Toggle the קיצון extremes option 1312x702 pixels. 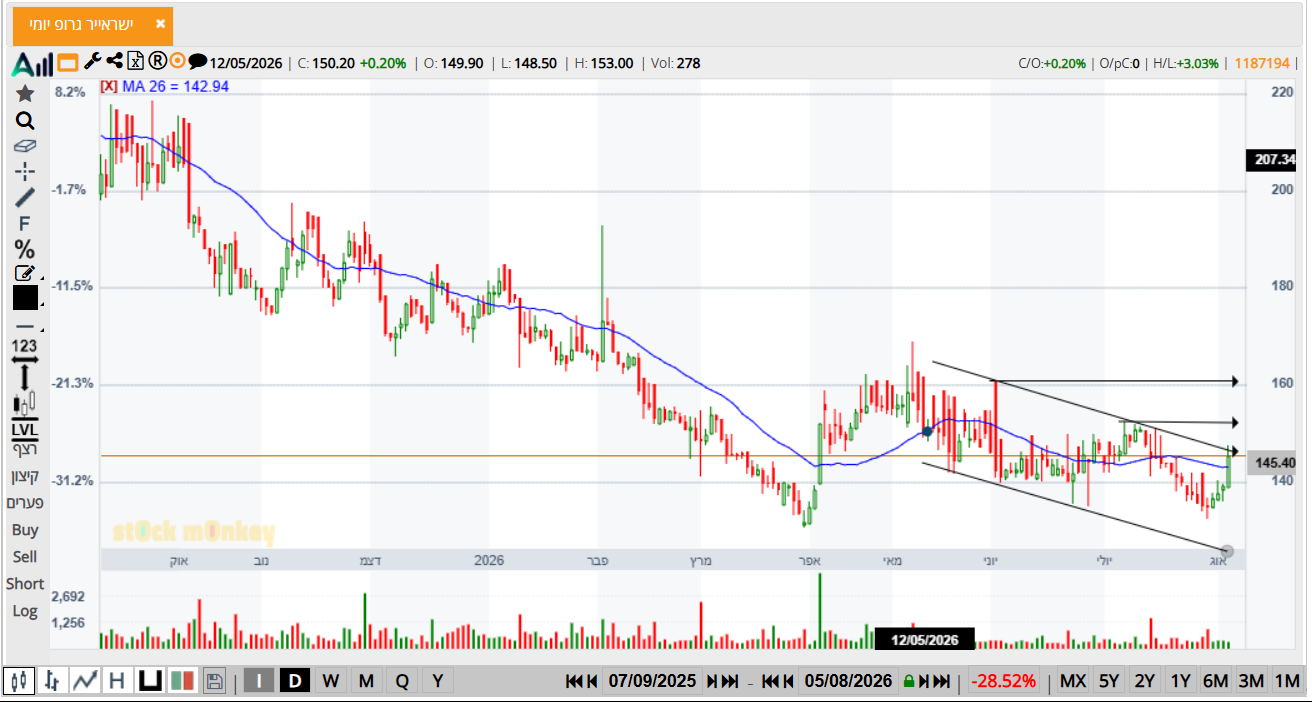(25, 475)
